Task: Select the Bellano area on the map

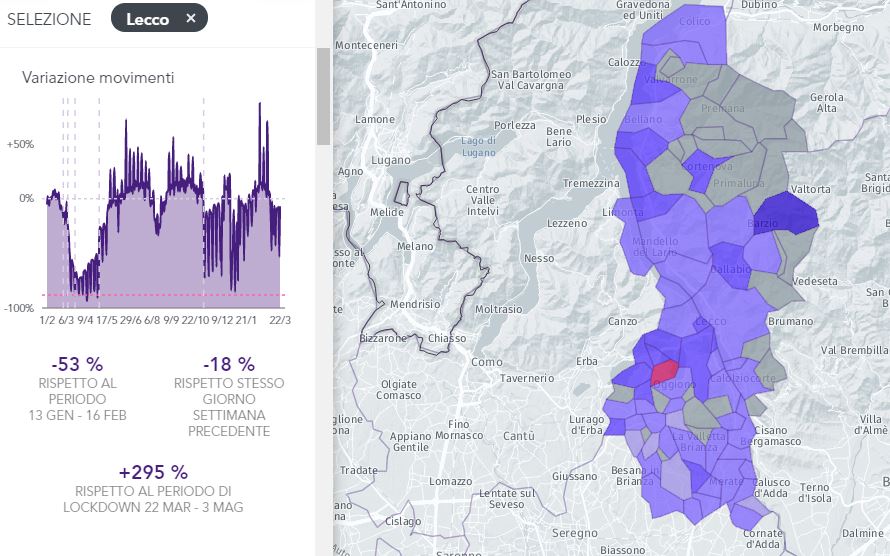Action: tap(642, 120)
